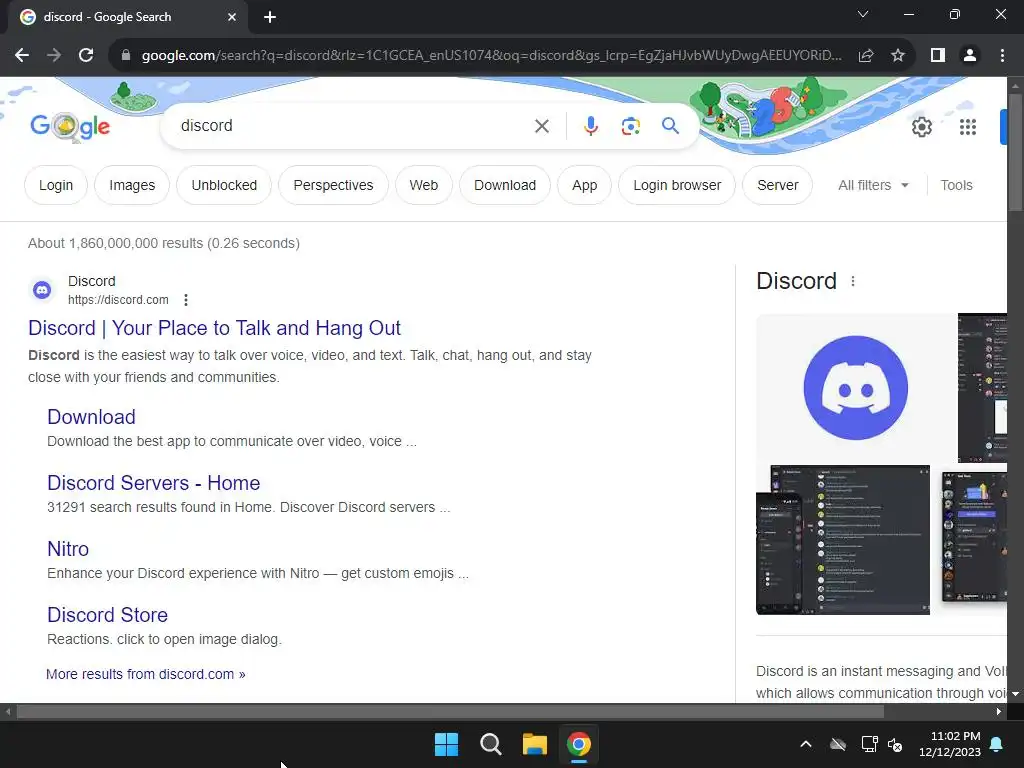Open Chrome three-dot menu
1024x768 pixels.
1002,56
